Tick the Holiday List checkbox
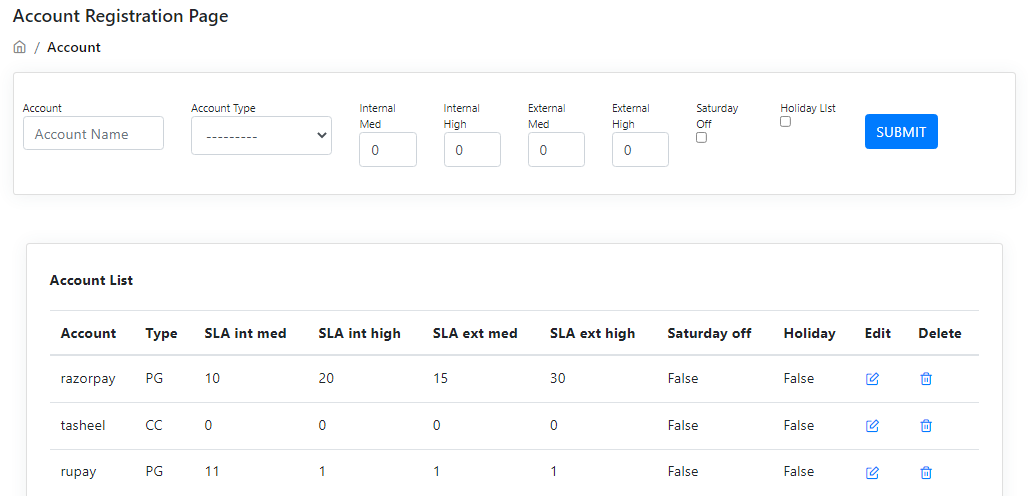The width and height of the screenshot is (1028, 496). pos(785,121)
